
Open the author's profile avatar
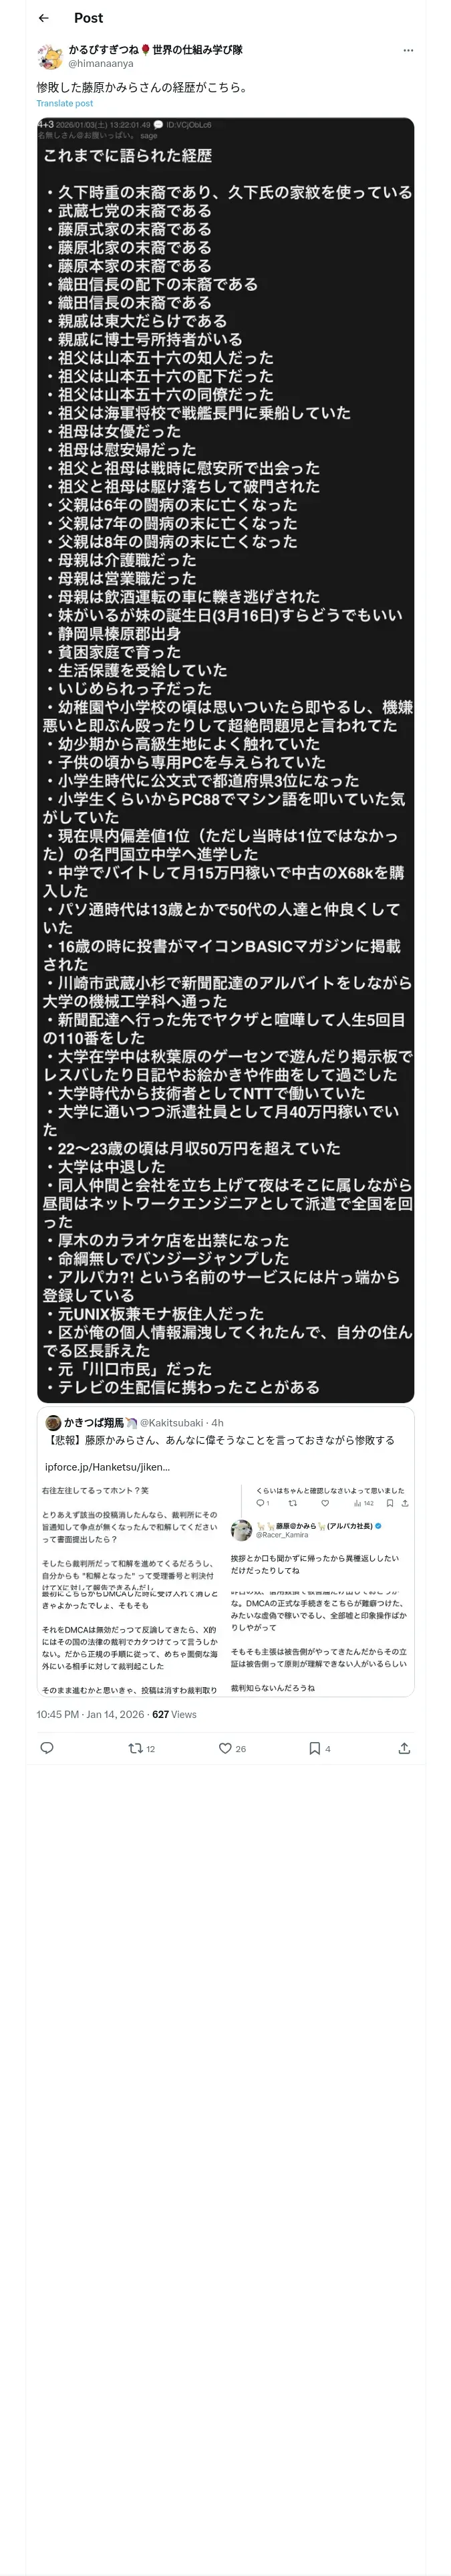click(50, 56)
